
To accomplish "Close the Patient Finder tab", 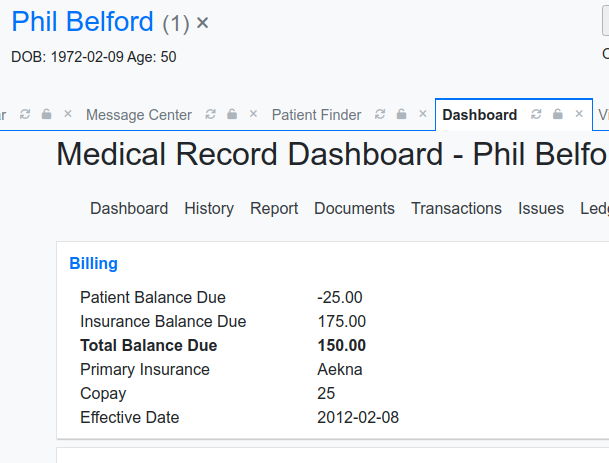I will point(423,114).
